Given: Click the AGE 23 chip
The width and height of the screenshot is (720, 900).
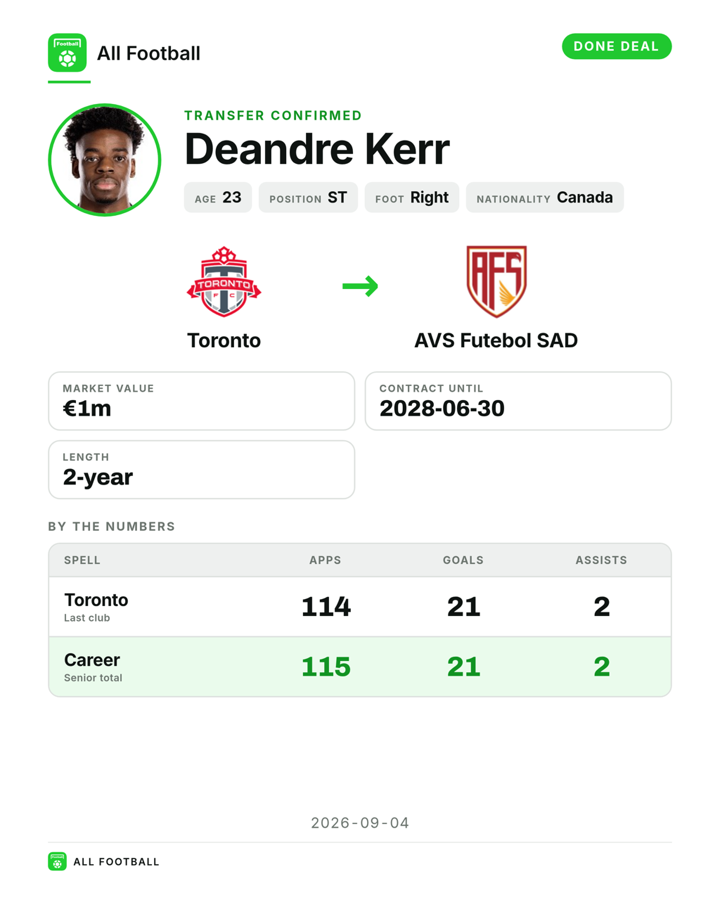Looking at the screenshot, I should pos(218,197).
